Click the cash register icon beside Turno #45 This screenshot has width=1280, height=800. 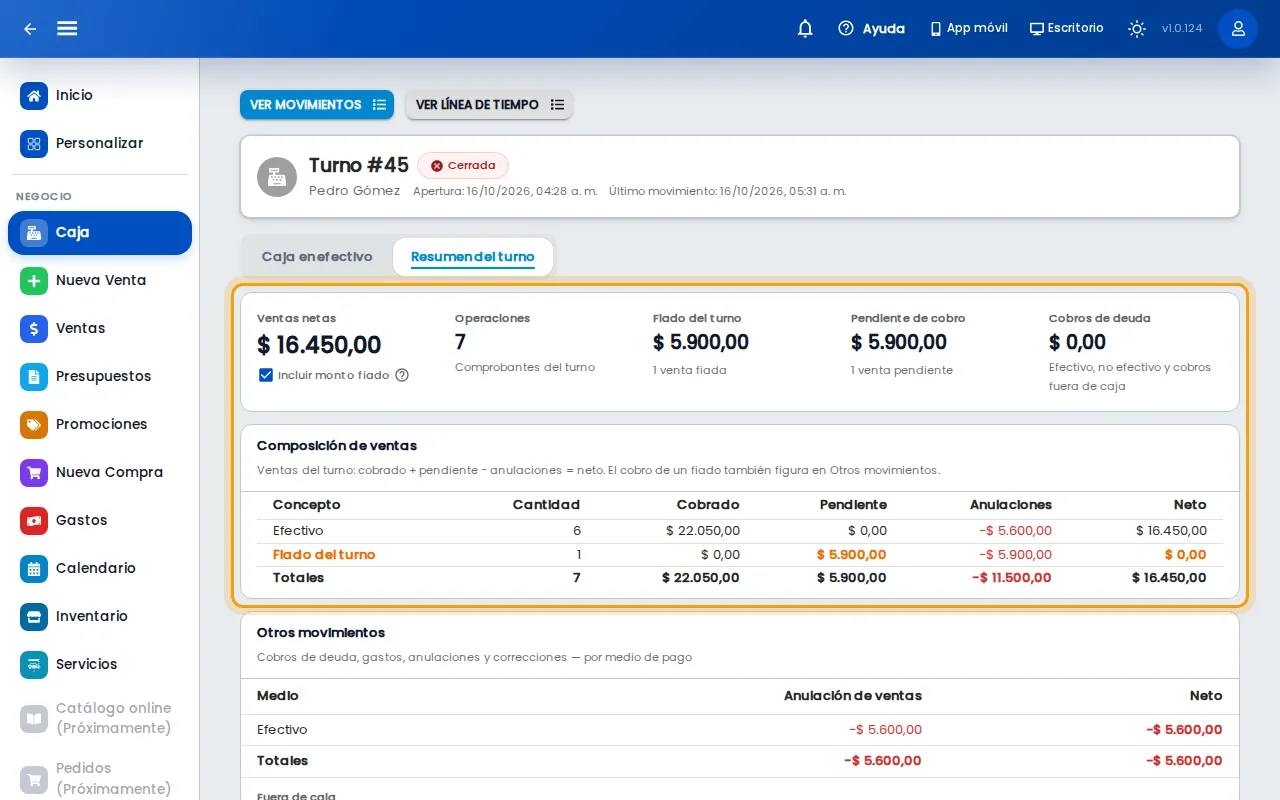click(277, 177)
